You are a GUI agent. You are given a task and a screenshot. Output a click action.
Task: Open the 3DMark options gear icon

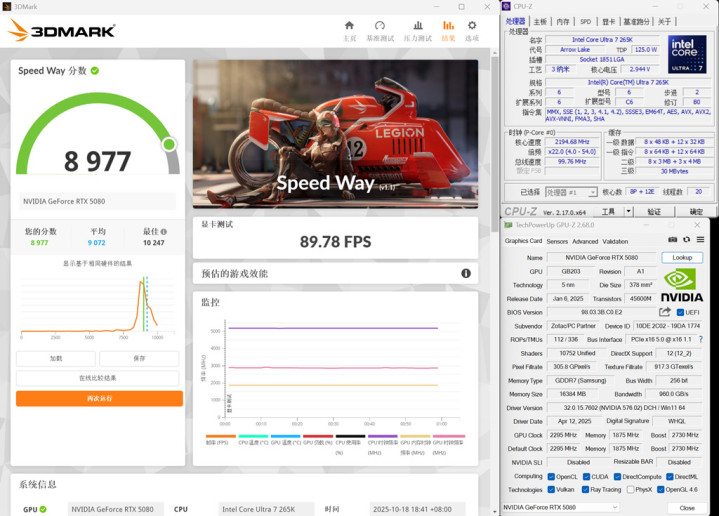tap(472, 30)
